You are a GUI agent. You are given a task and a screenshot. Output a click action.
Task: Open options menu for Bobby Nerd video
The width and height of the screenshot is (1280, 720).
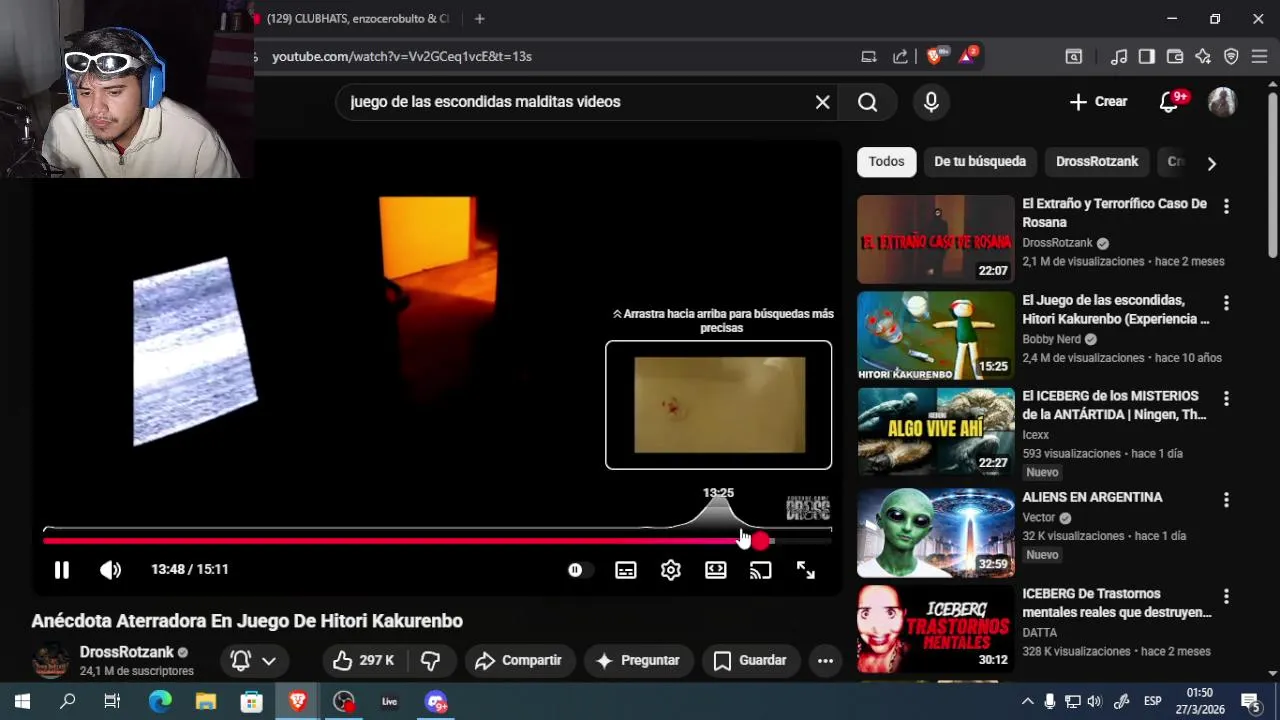click(x=1226, y=303)
